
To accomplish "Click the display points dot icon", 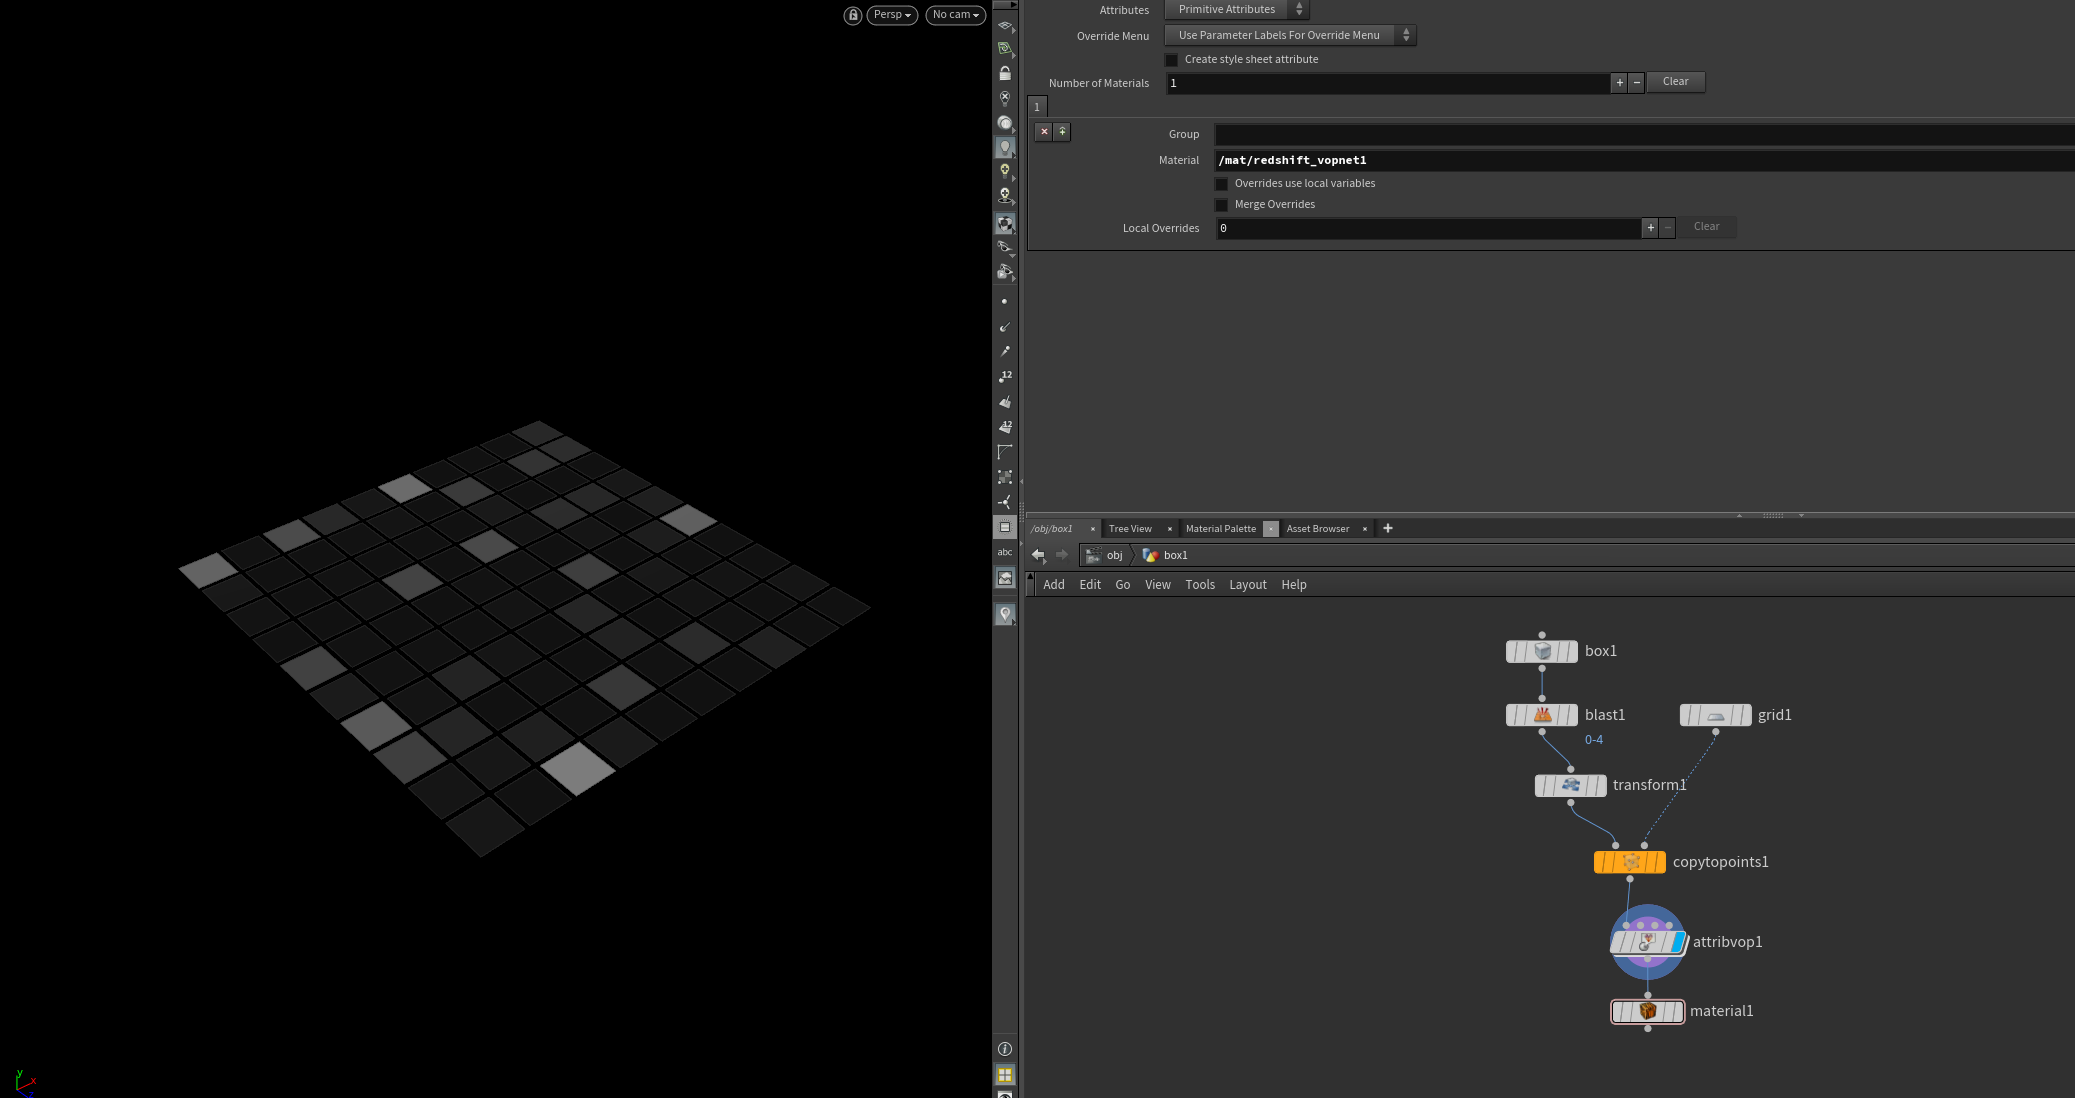I will pyautogui.click(x=1004, y=302).
